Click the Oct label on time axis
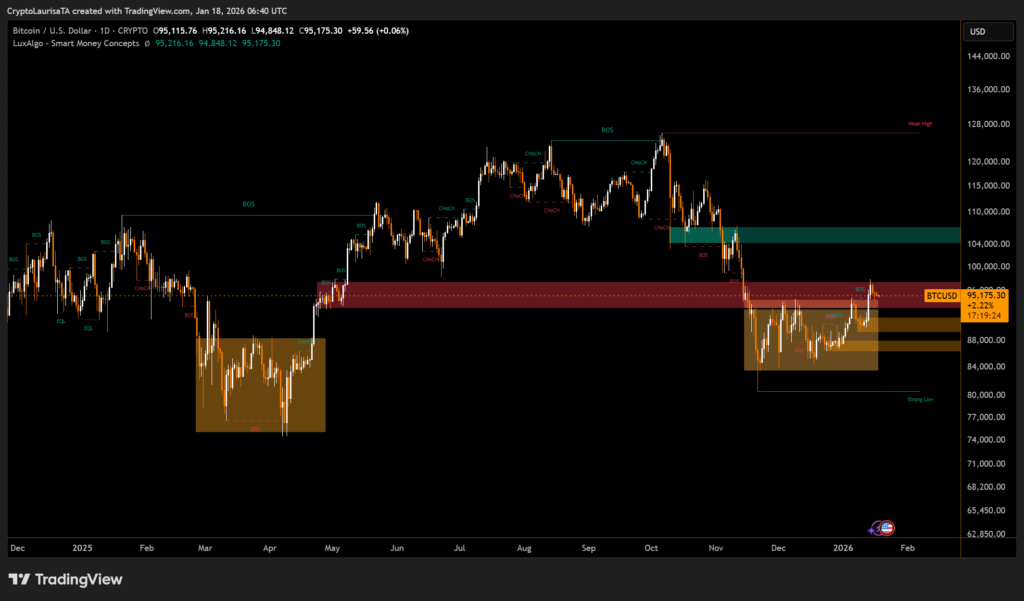1024x601 pixels. [651, 548]
